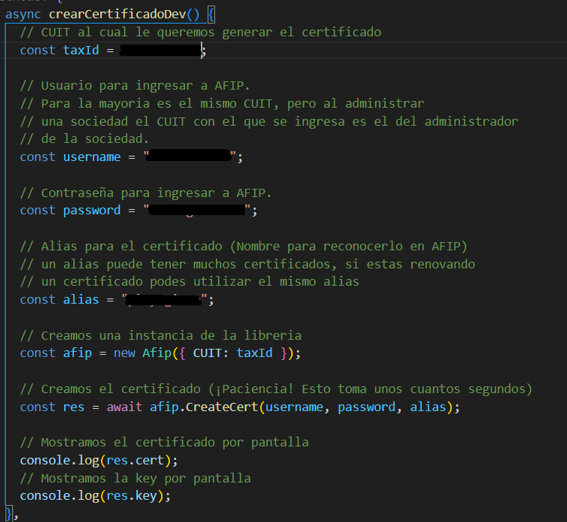Viewport: 567px width, 522px height.
Task: Click the comment 'Alias para el certificado'
Action: click(244, 247)
